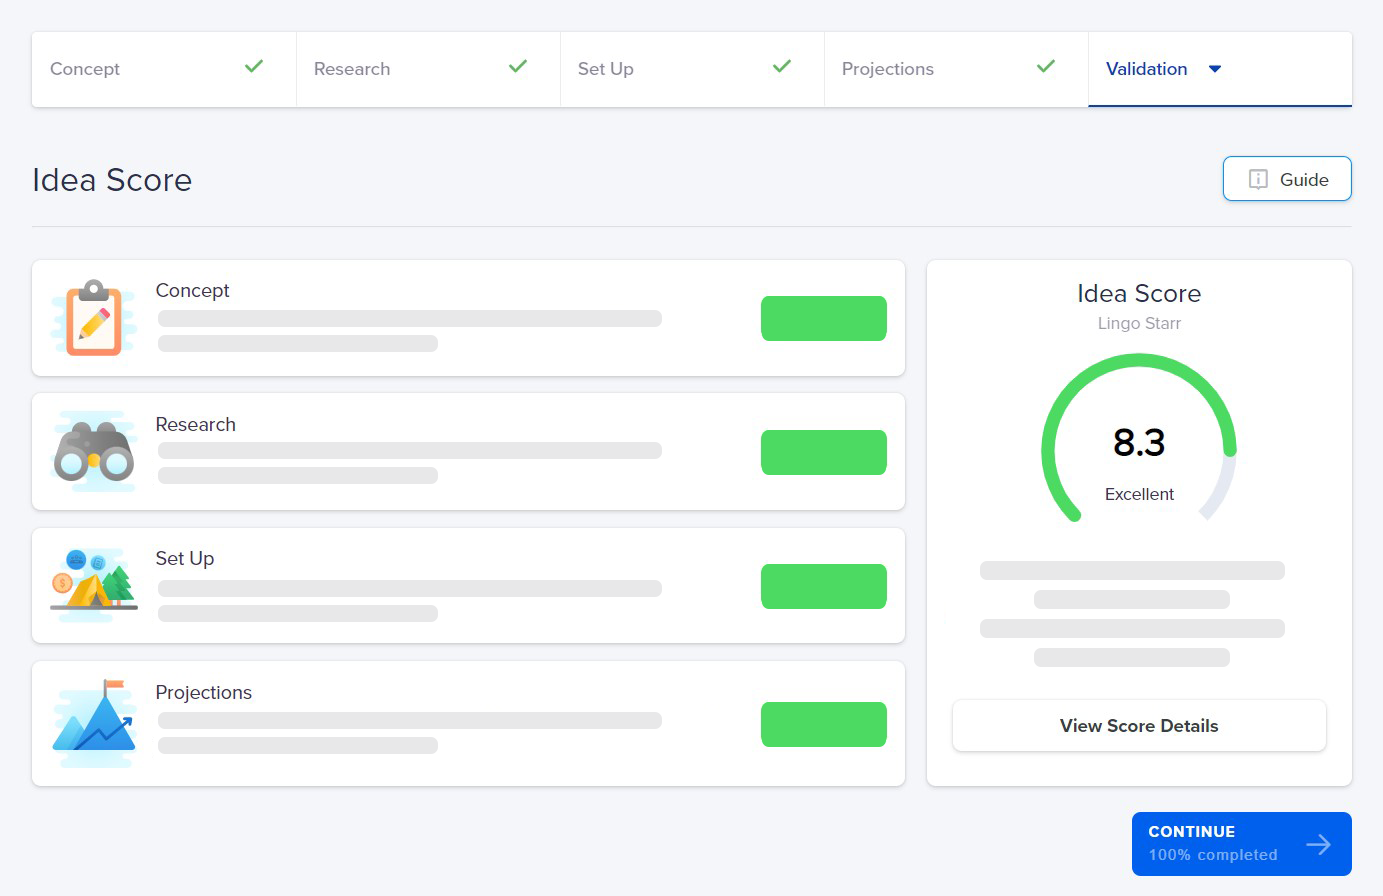
Task: Click the Concept clipboard icon
Action: point(93,318)
